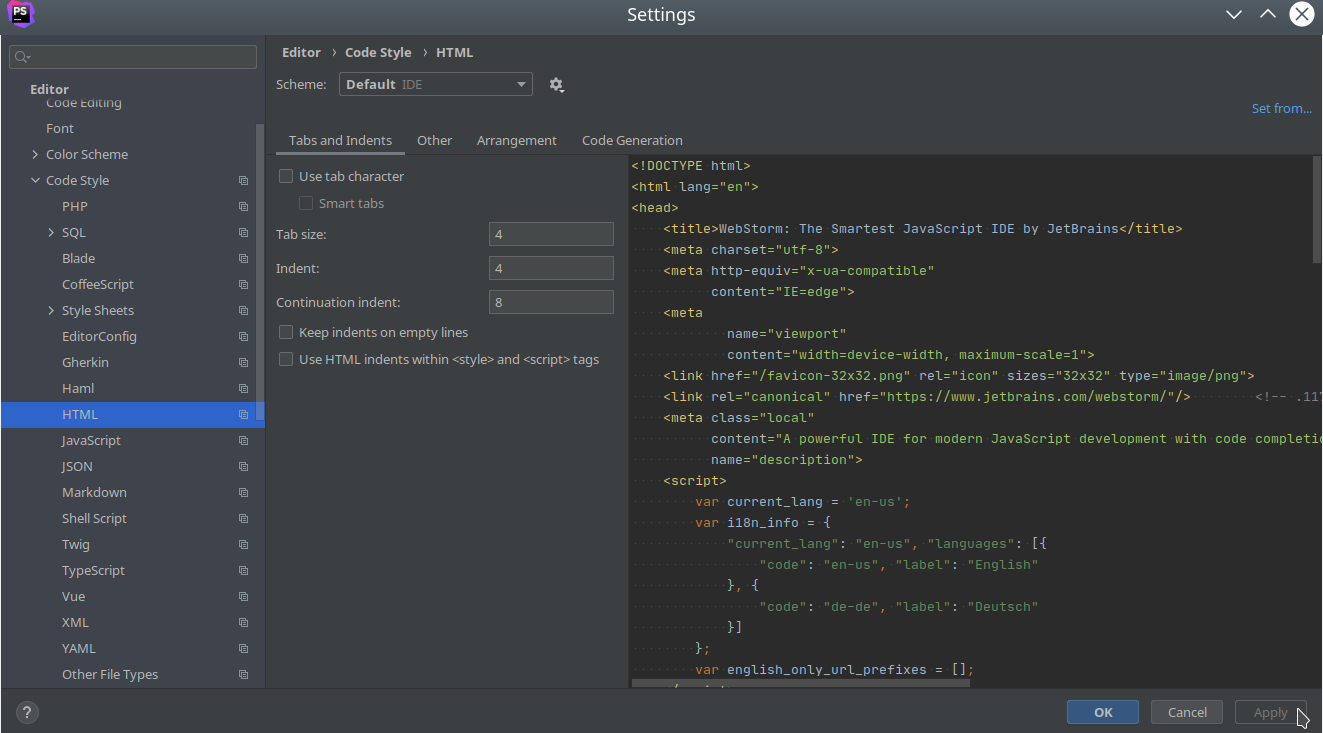Click project-level icon next to Shell Script
The height and width of the screenshot is (733, 1323).
click(243, 519)
